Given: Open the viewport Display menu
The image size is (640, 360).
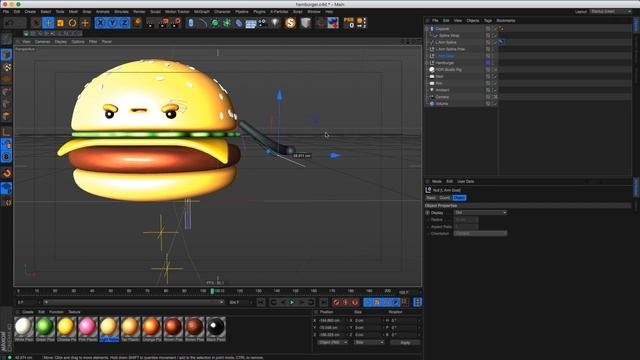Looking at the screenshot, I should coord(61,42).
